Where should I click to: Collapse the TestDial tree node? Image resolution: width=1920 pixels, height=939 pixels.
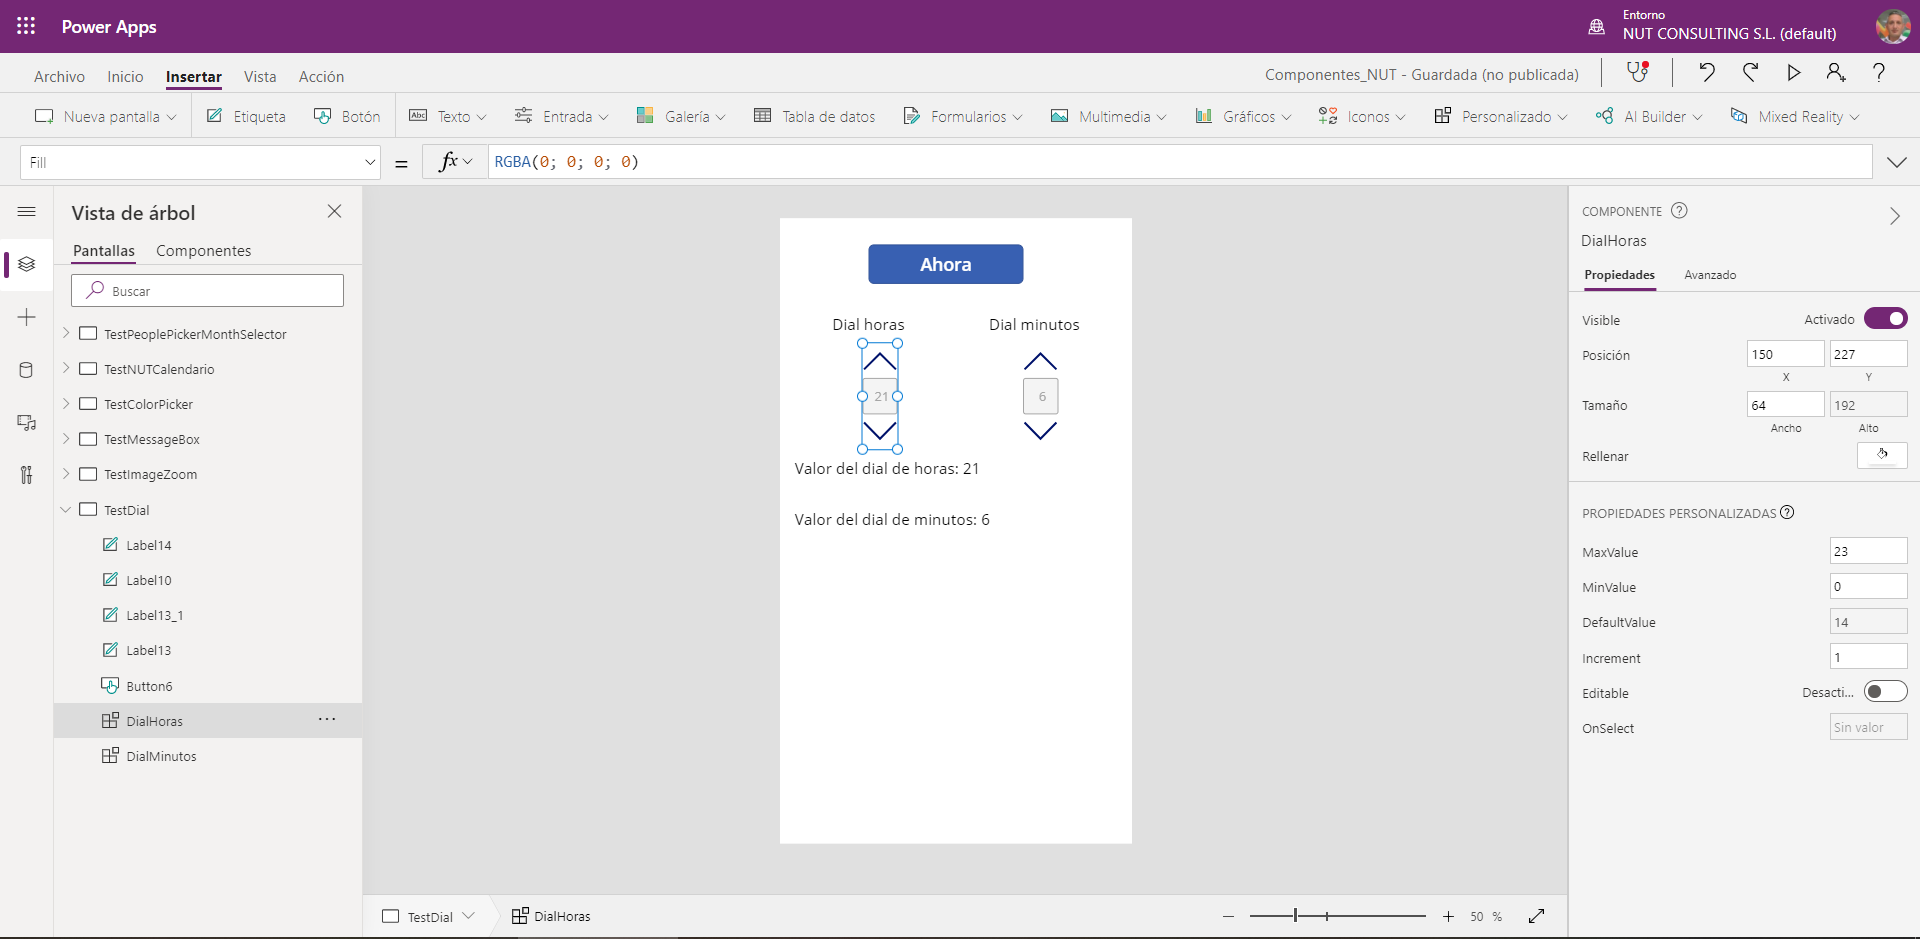coord(66,509)
